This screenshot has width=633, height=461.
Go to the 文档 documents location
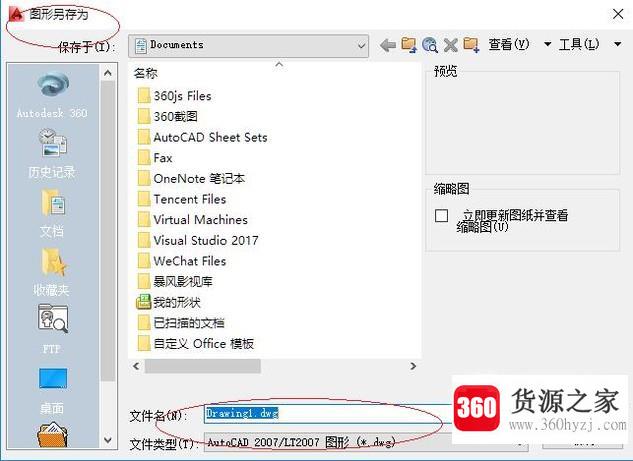(x=52, y=213)
